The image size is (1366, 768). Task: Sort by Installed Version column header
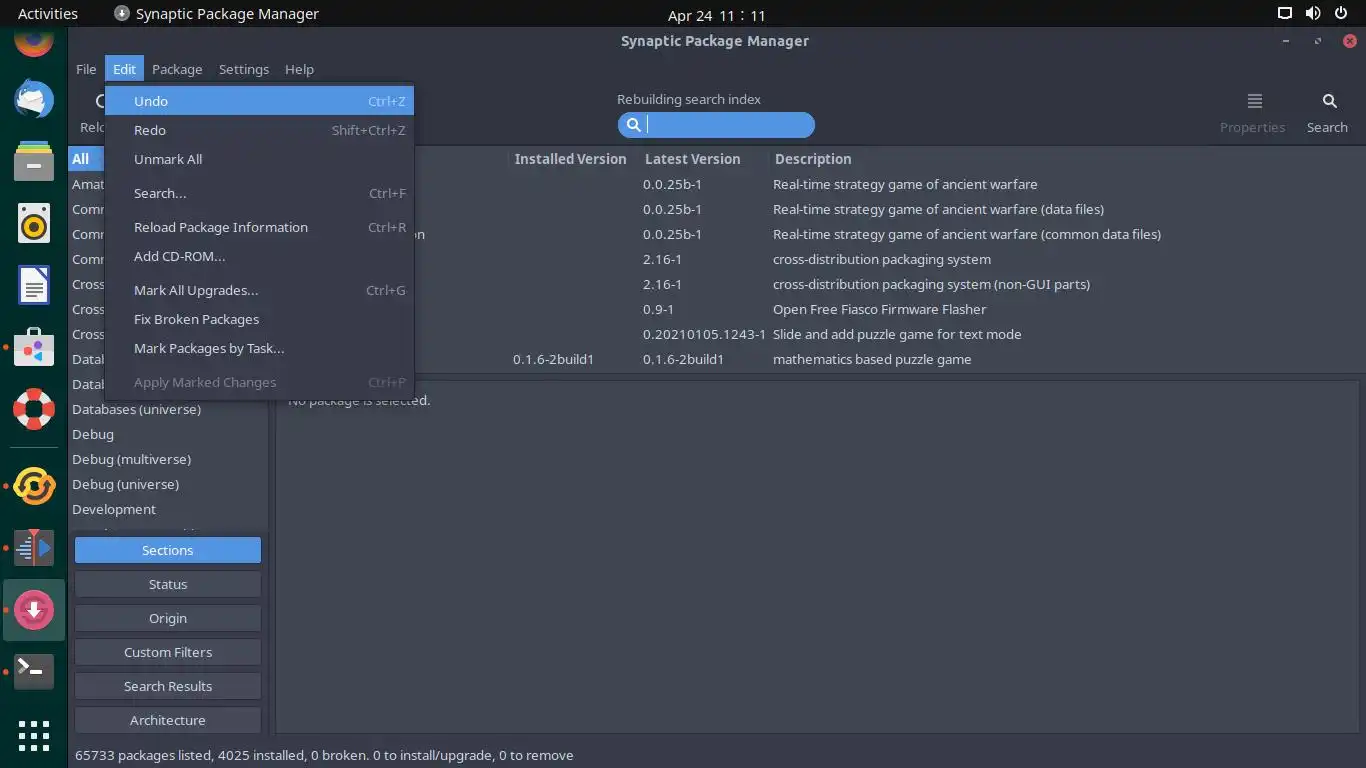point(570,159)
